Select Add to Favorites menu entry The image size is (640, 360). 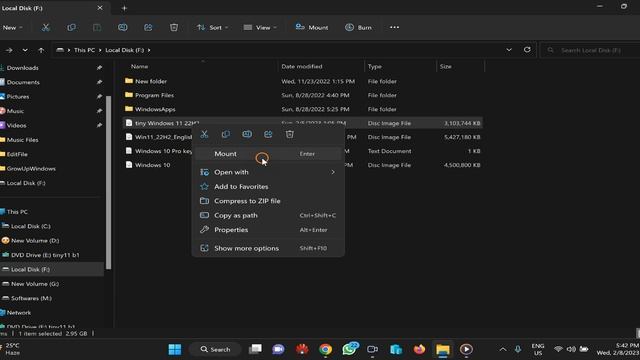click(x=268, y=187)
